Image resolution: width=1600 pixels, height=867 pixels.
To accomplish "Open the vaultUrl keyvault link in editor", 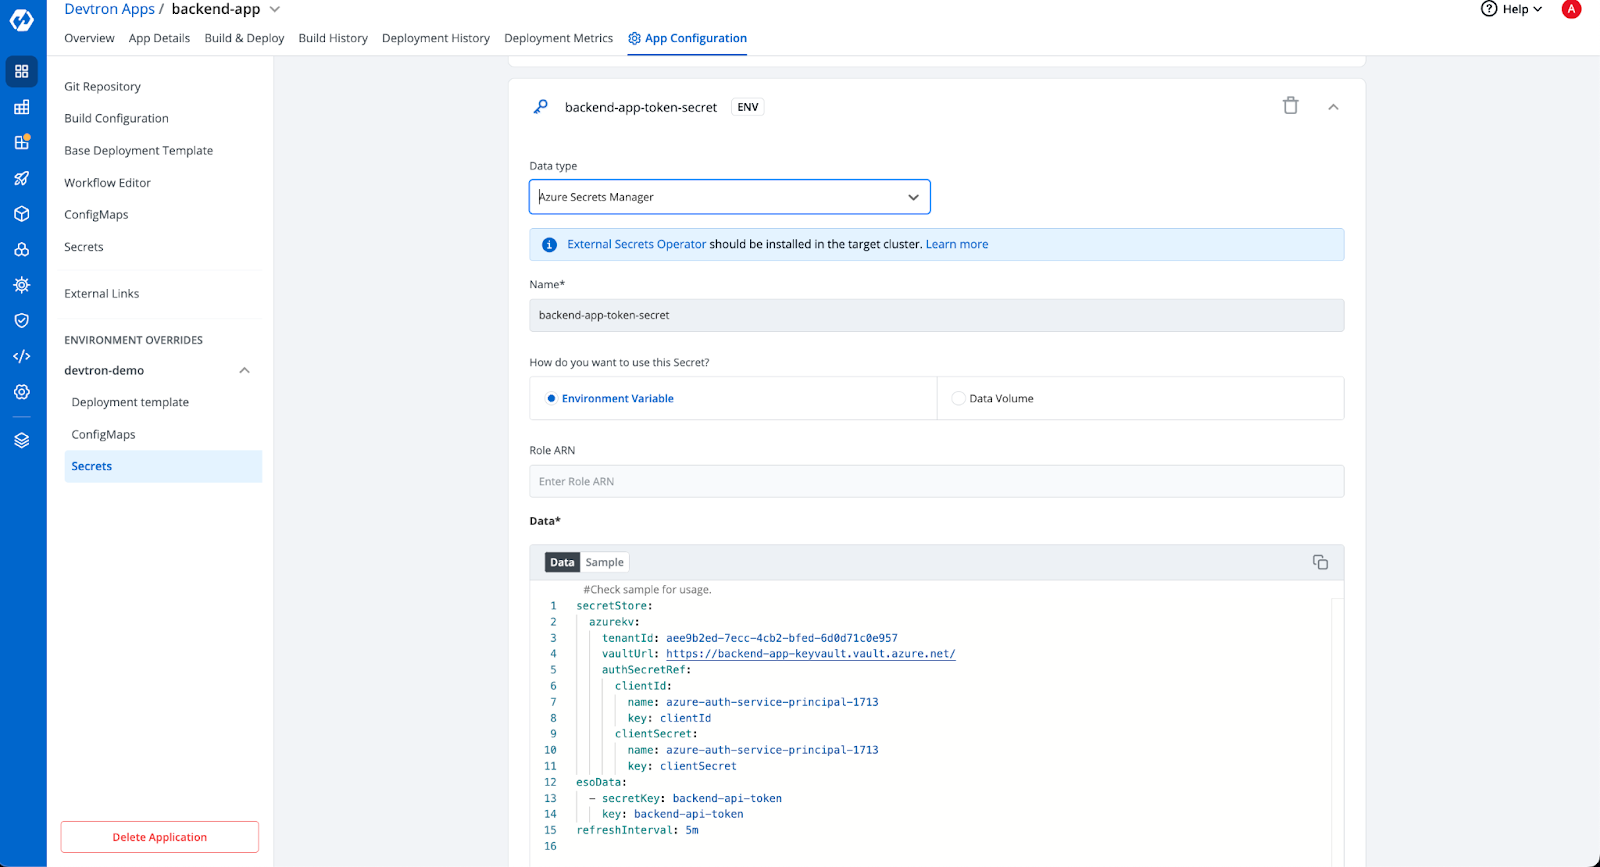I will [811, 654].
